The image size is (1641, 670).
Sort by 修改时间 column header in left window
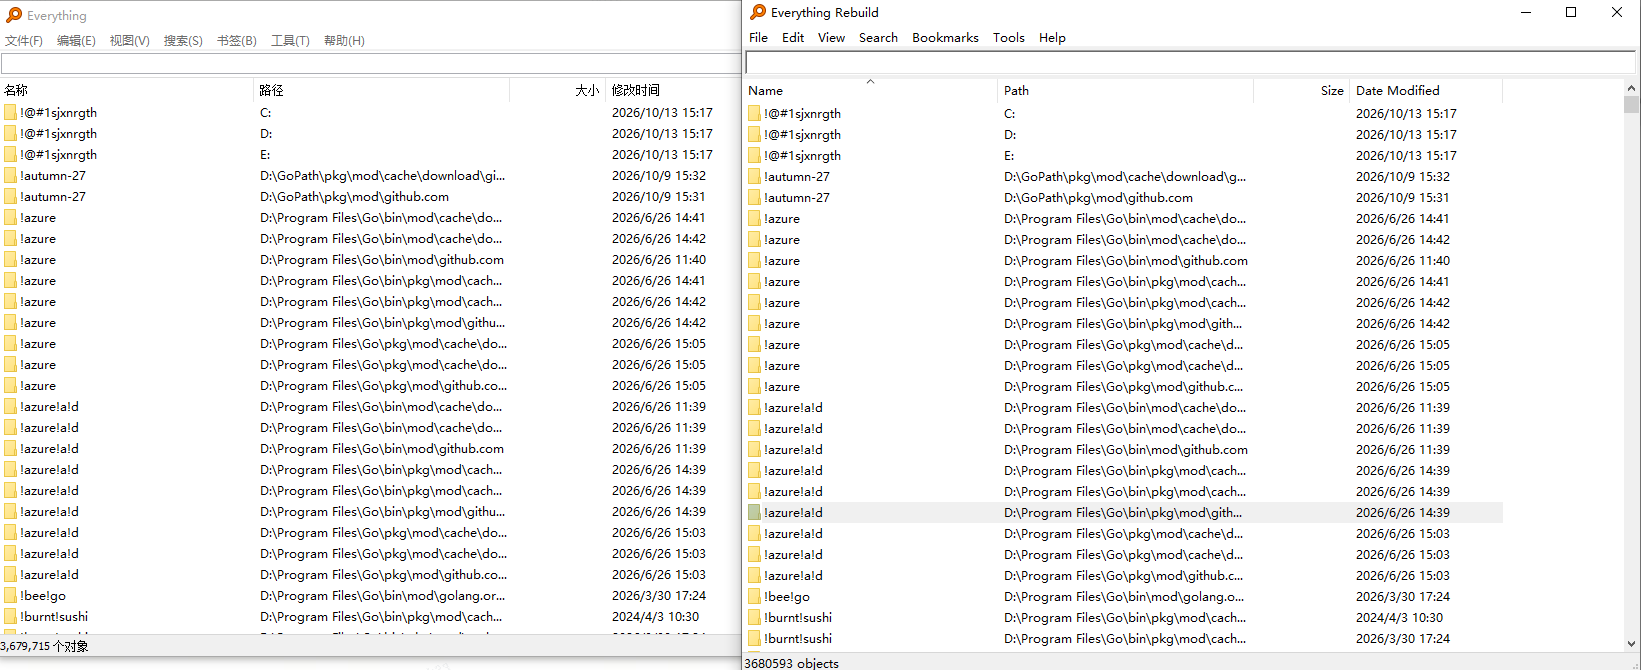click(672, 90)
